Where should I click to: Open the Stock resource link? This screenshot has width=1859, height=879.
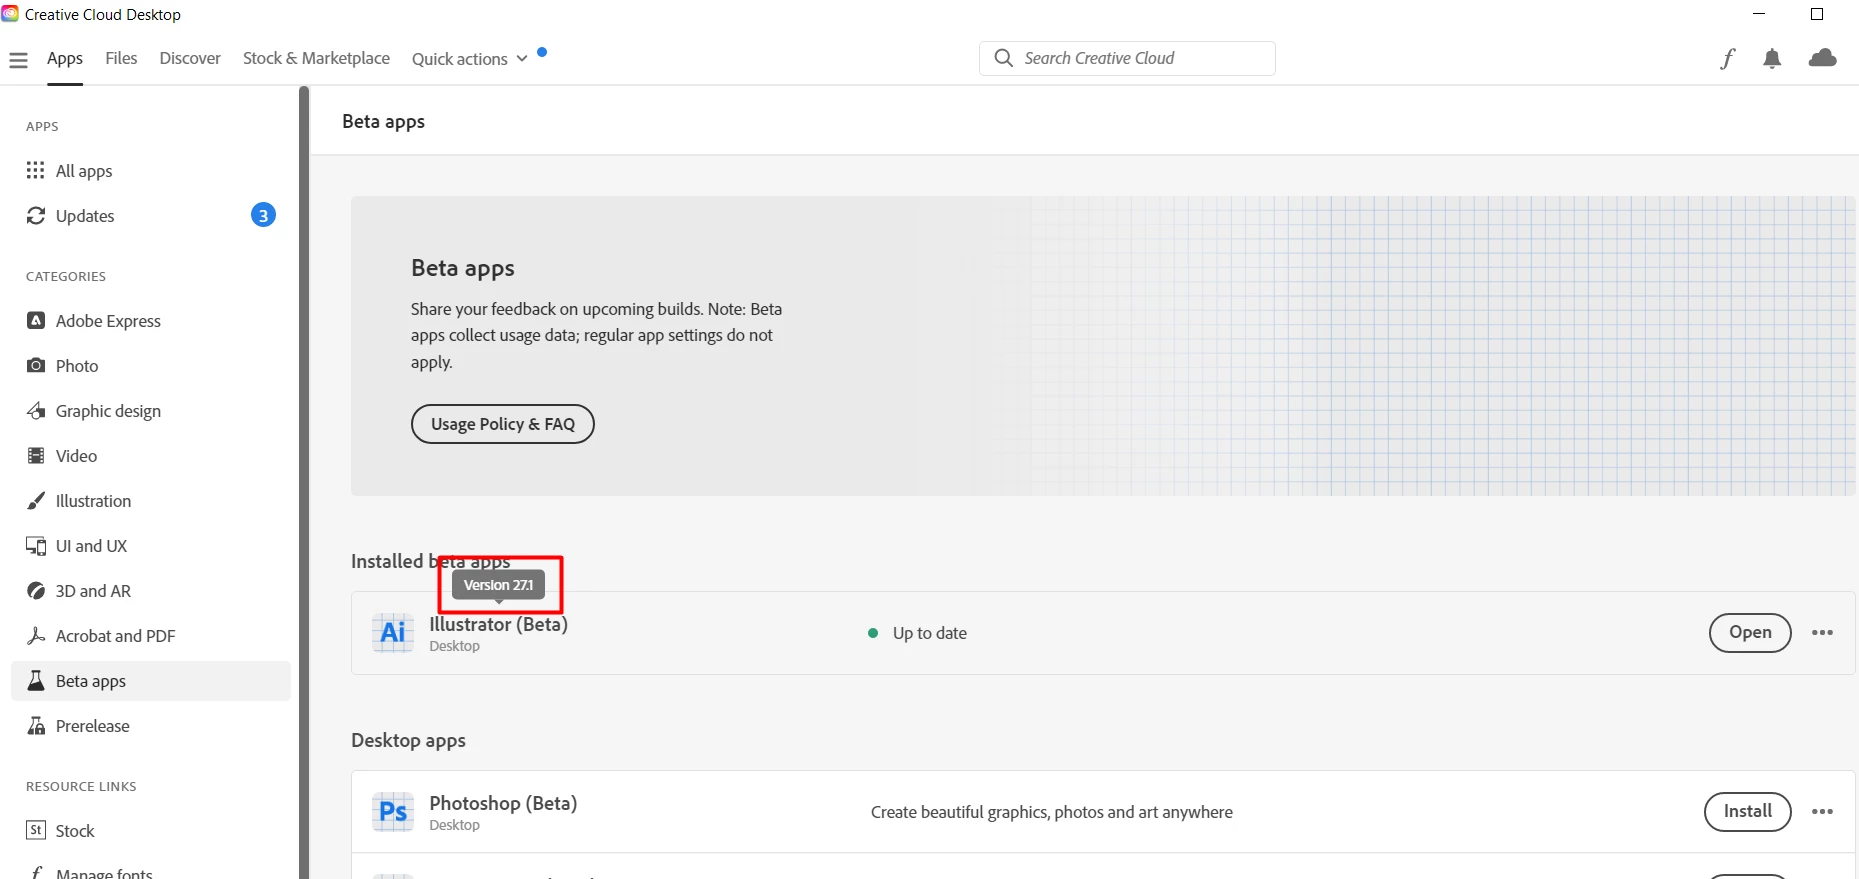pyautogui.click(x=151, y=831)
